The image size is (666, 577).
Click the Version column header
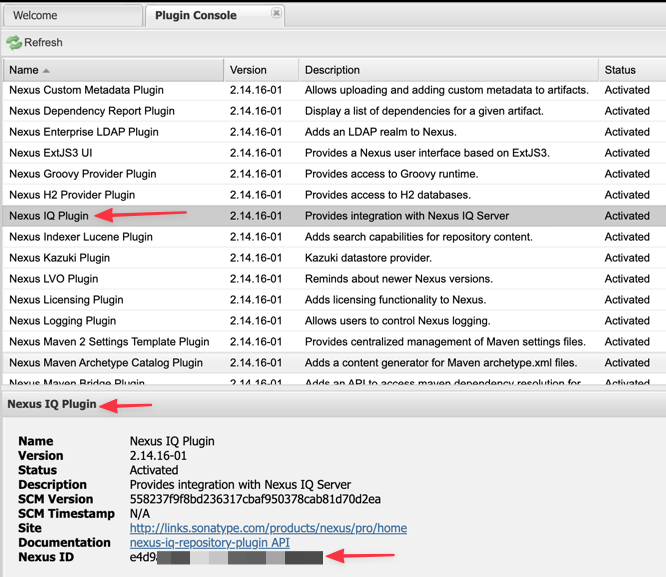pos(248,70)
